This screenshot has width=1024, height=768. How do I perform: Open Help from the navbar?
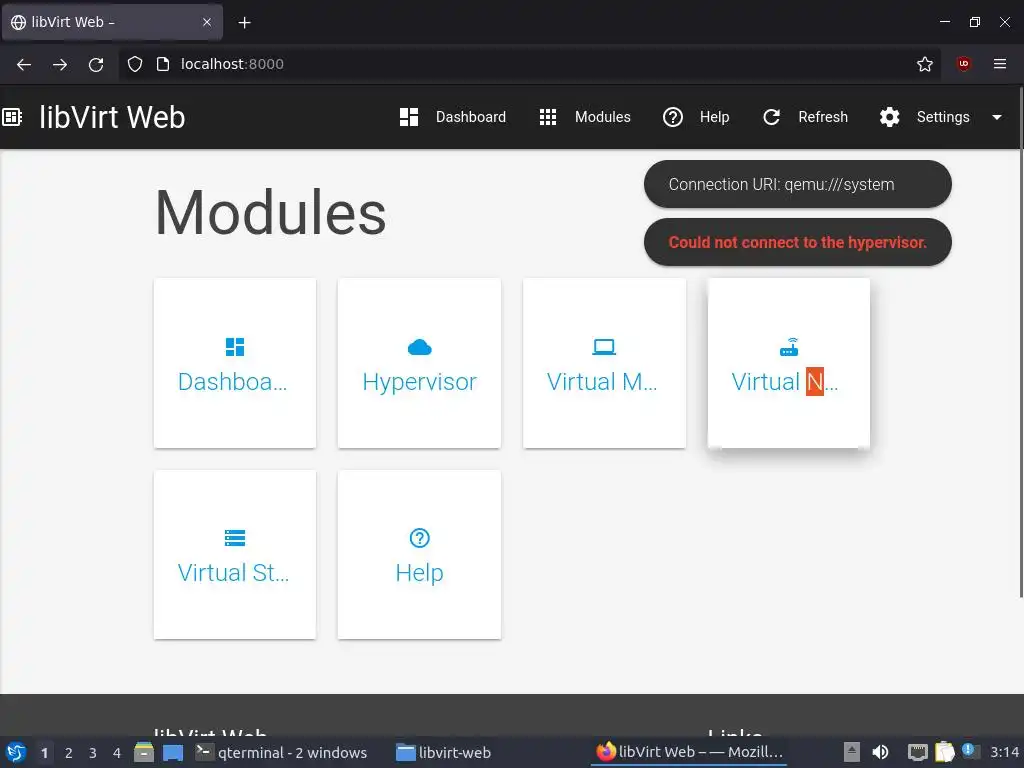pos(714,117)
